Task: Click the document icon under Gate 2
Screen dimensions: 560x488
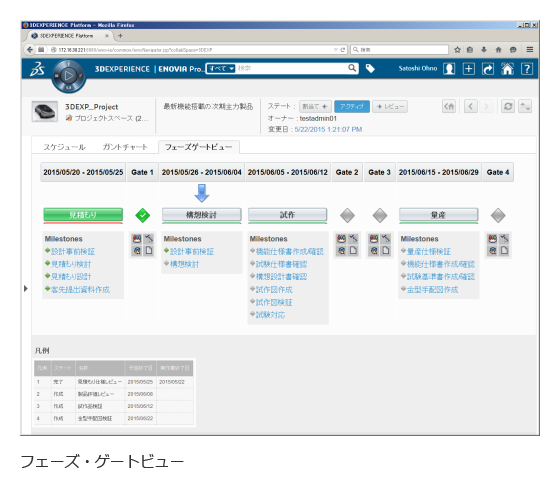Action: click(x=353, y=251)
